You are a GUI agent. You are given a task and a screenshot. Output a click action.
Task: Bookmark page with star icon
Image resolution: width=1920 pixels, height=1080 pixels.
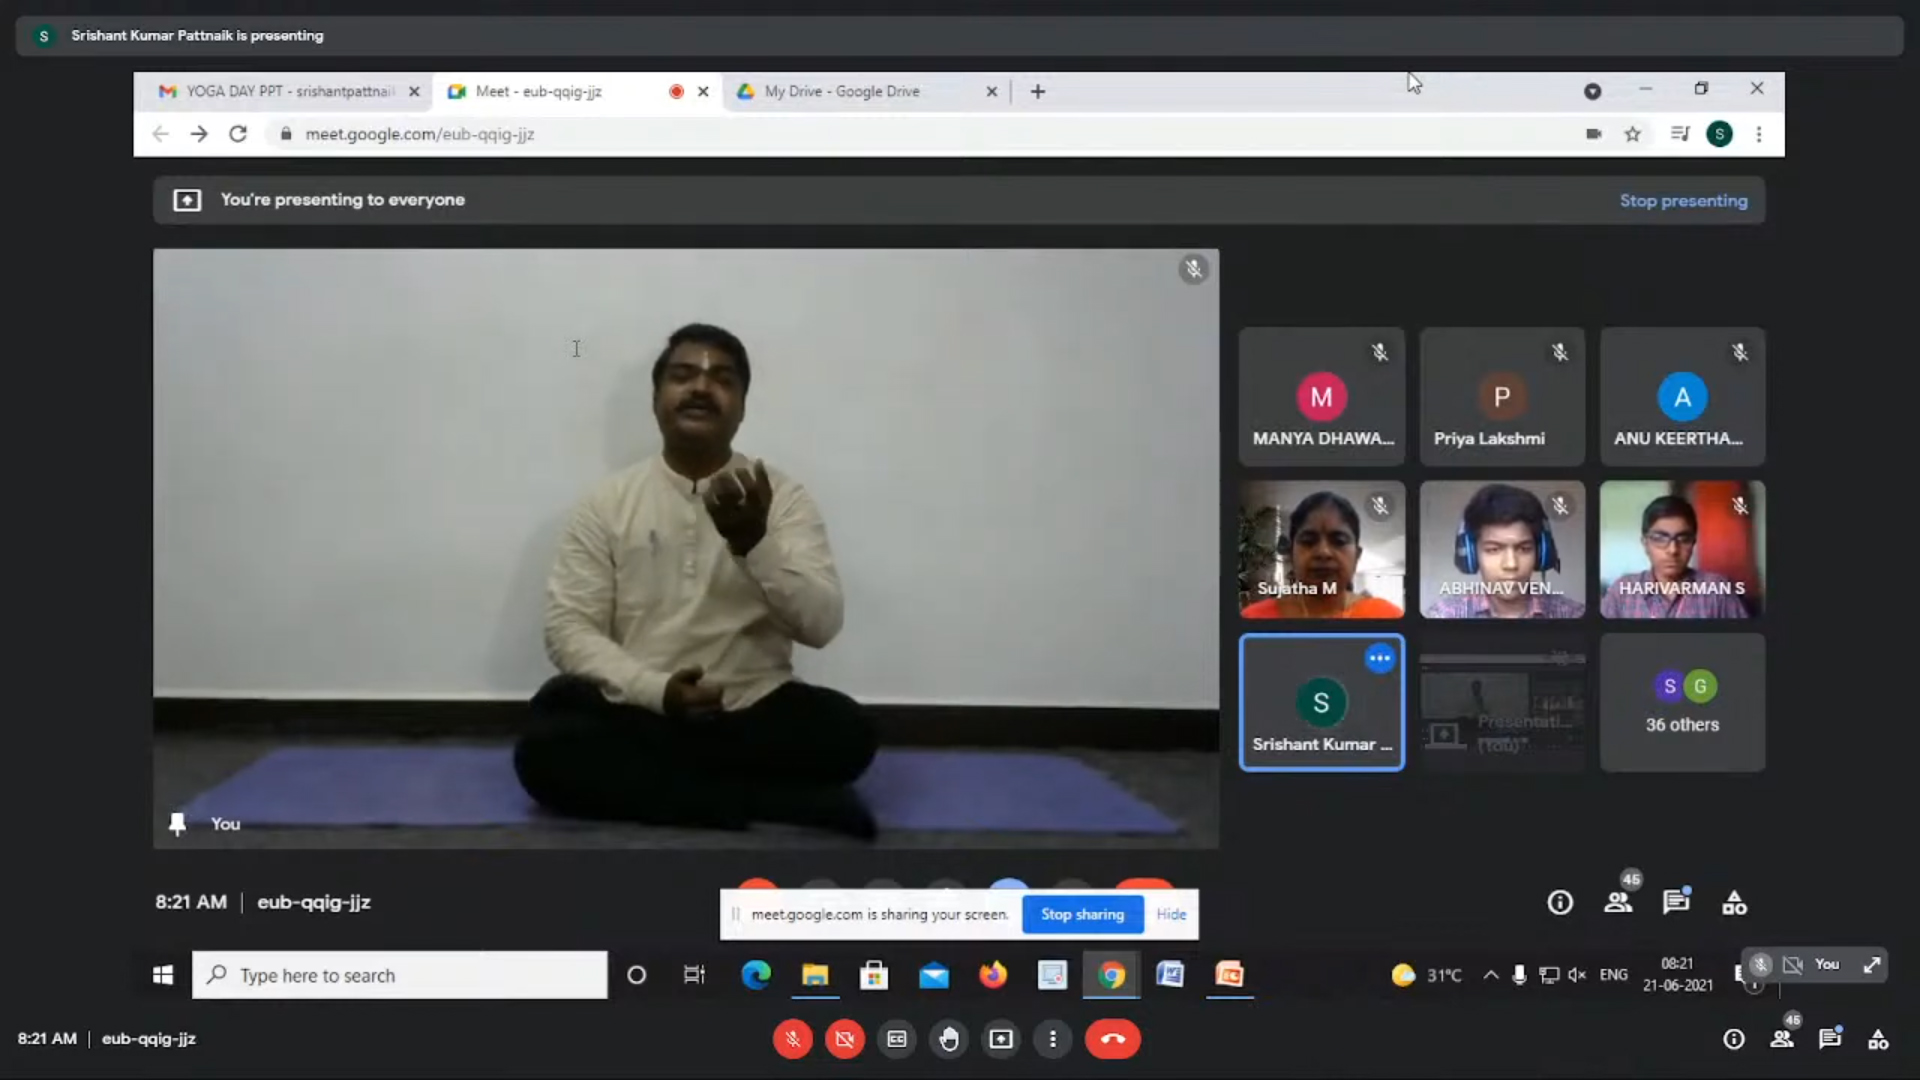(1632, 134)
